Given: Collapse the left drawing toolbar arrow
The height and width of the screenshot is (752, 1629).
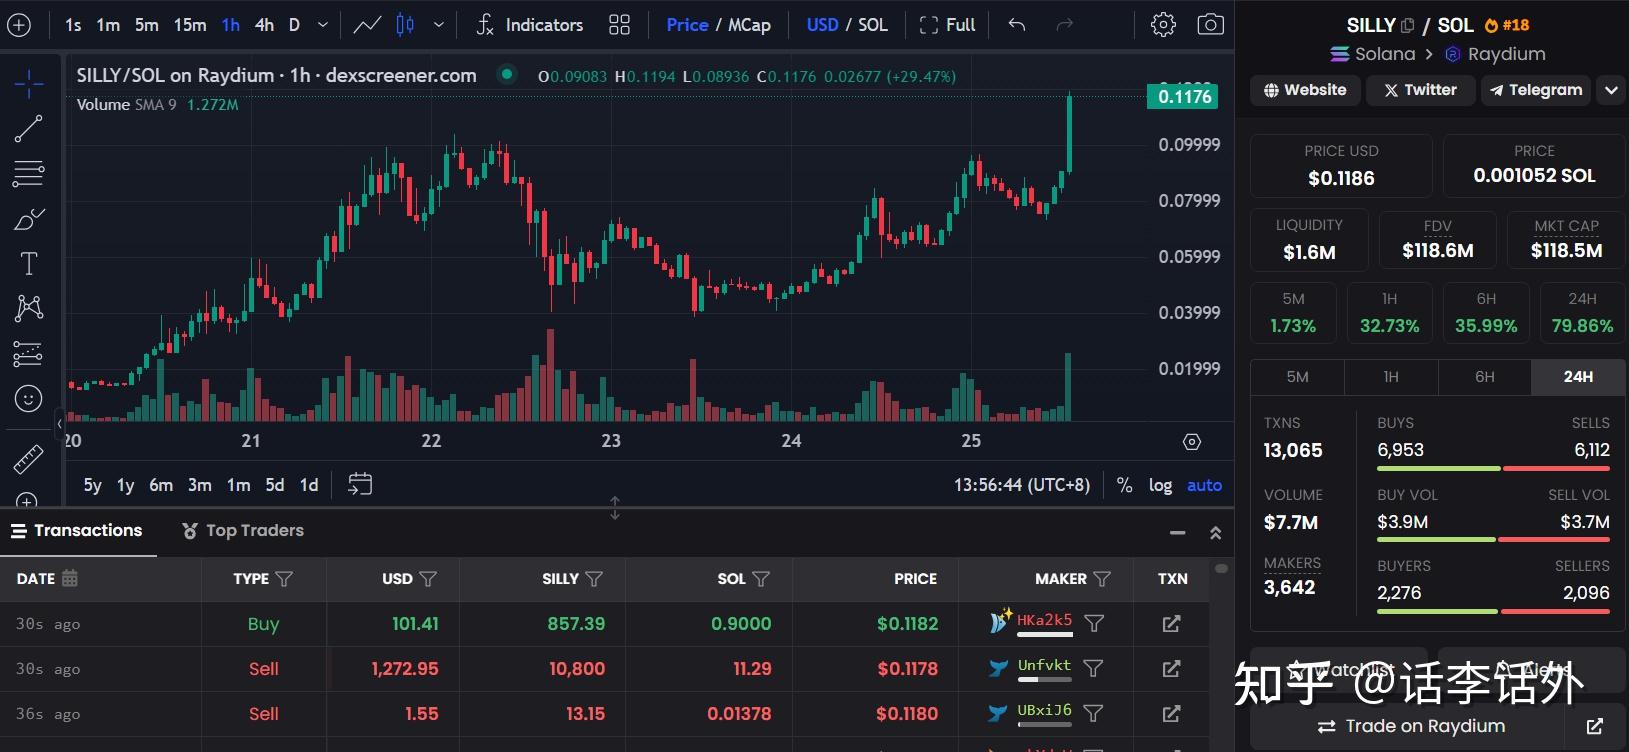Looking at the screenshot, I should [59, 423].
